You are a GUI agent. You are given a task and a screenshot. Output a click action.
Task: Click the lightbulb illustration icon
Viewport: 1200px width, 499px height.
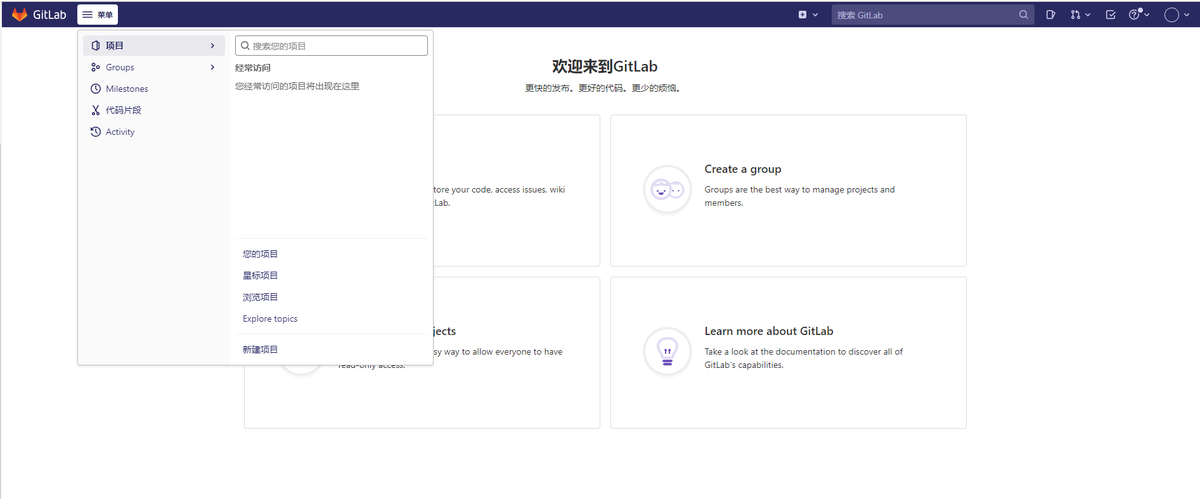click(x=667, y=351)
